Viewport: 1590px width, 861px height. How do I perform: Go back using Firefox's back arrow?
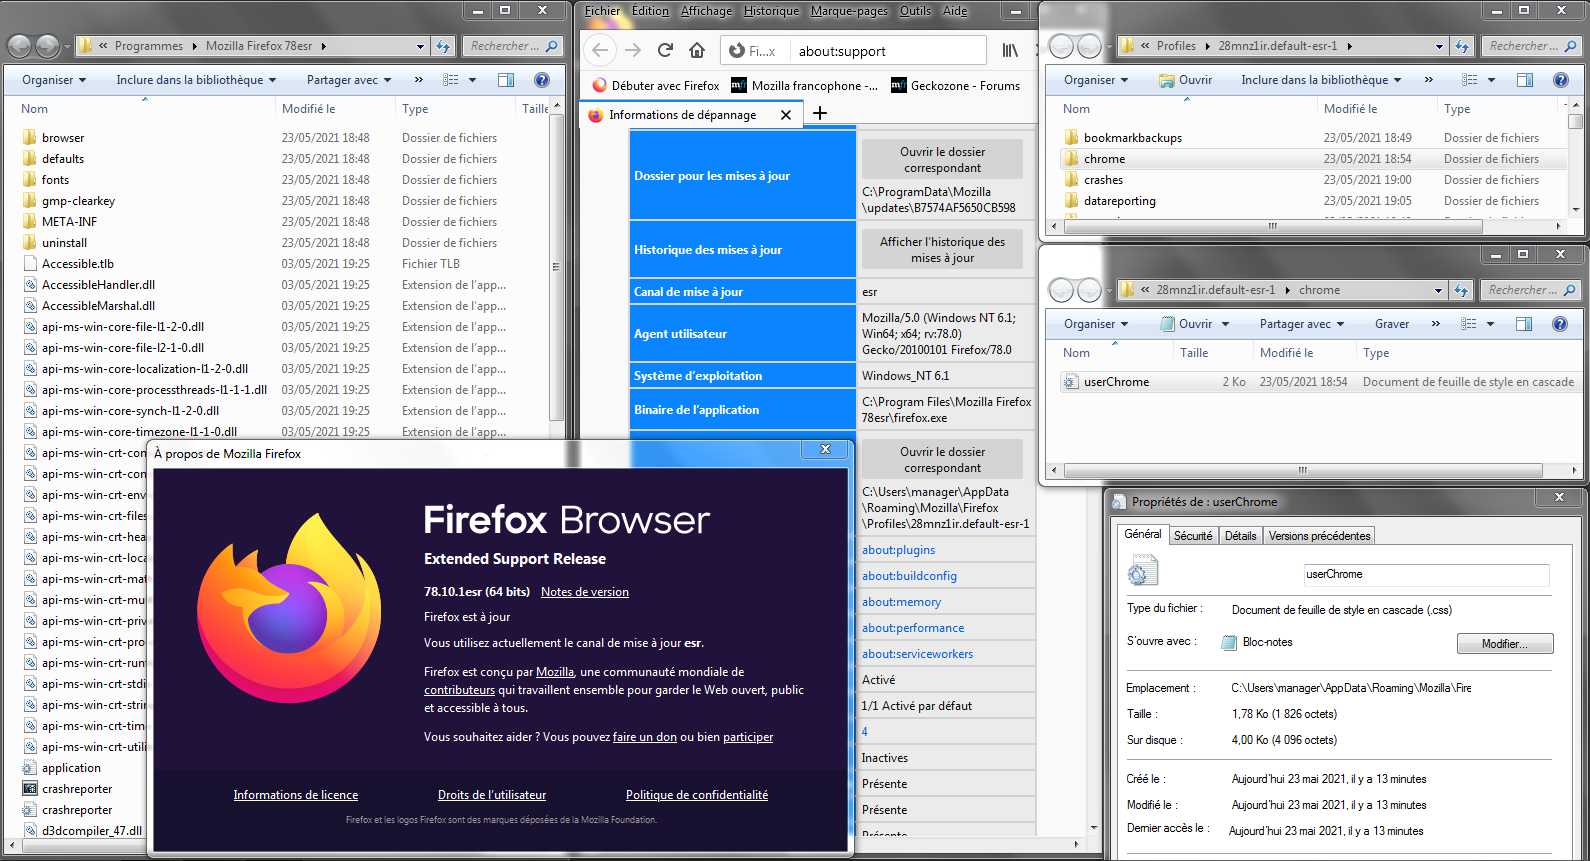coord(600,50)
